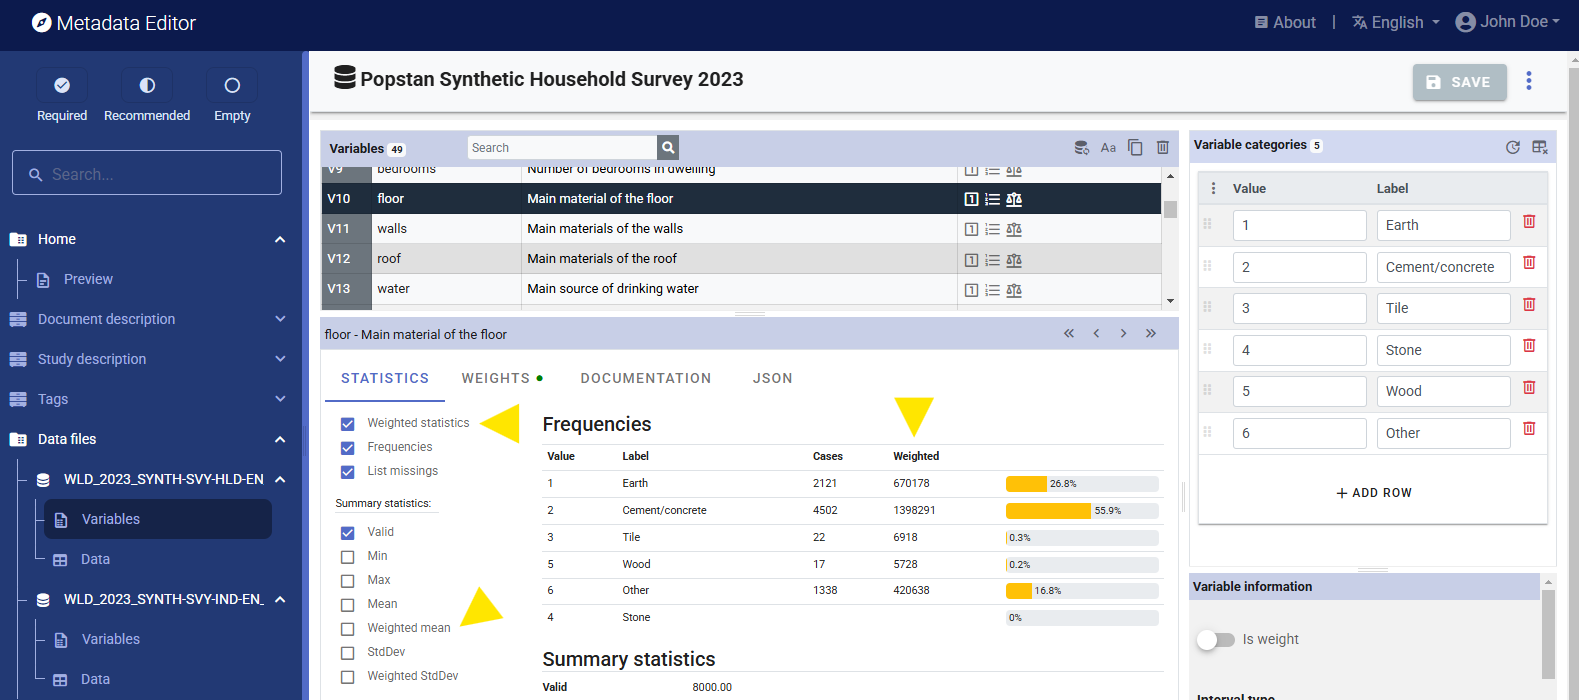Open the JSON tab
This screenshot has width=1579, height=700.
772,378
